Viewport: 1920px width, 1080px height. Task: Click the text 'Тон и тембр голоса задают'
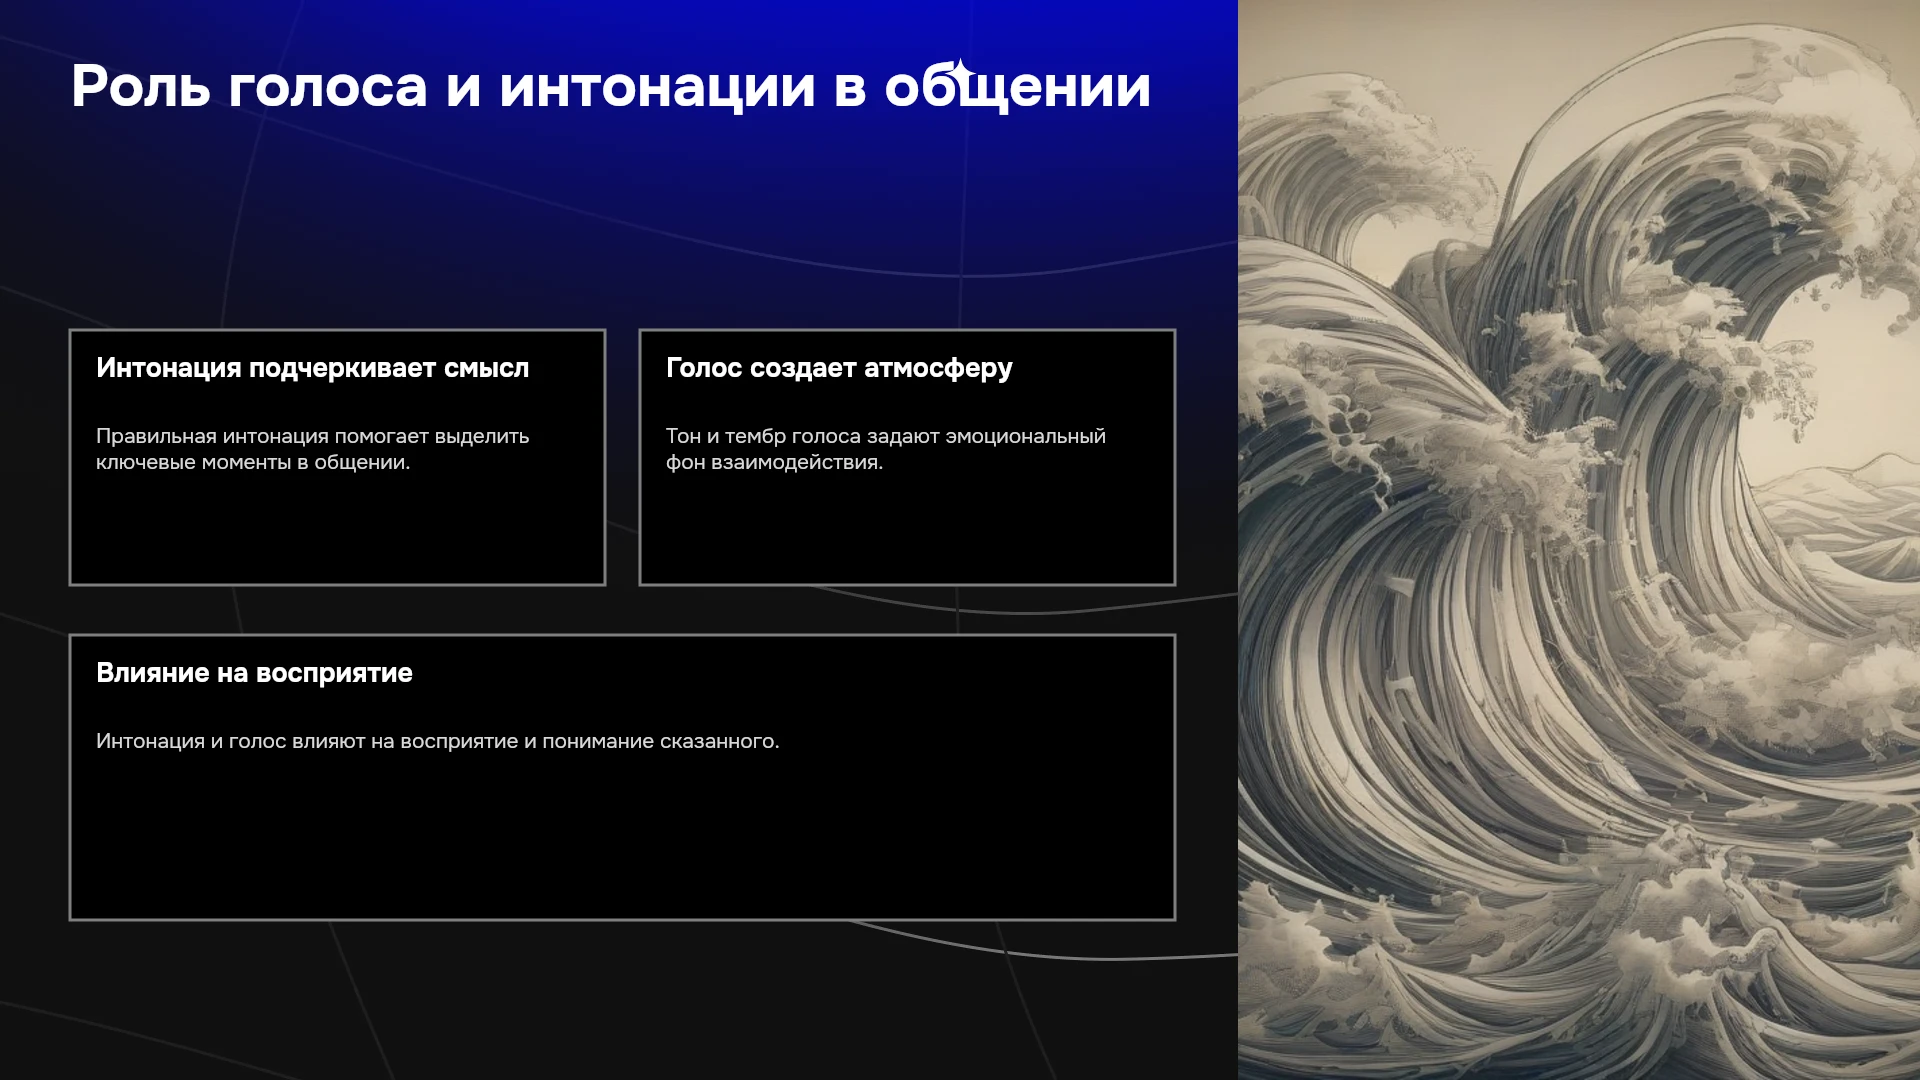pyautogui.click(x=802, y=436)
